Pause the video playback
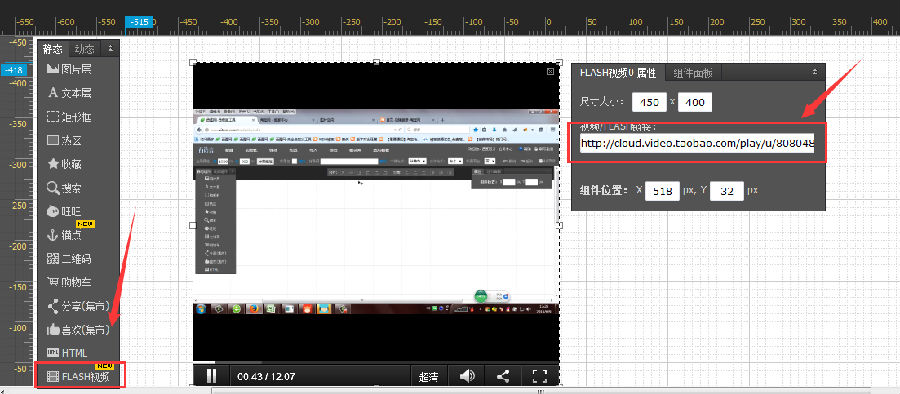The width and height of the screenshot is (900, 394). [211, 376]
